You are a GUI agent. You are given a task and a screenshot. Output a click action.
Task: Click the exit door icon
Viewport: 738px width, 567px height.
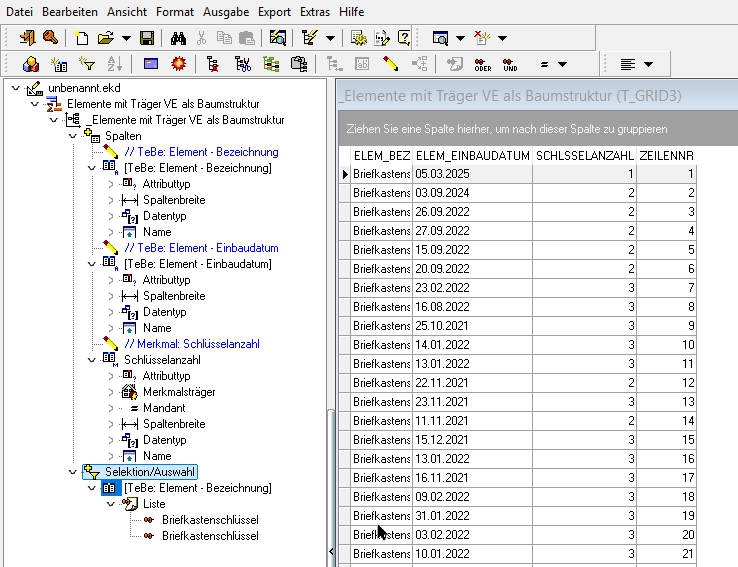click(27, 38)
